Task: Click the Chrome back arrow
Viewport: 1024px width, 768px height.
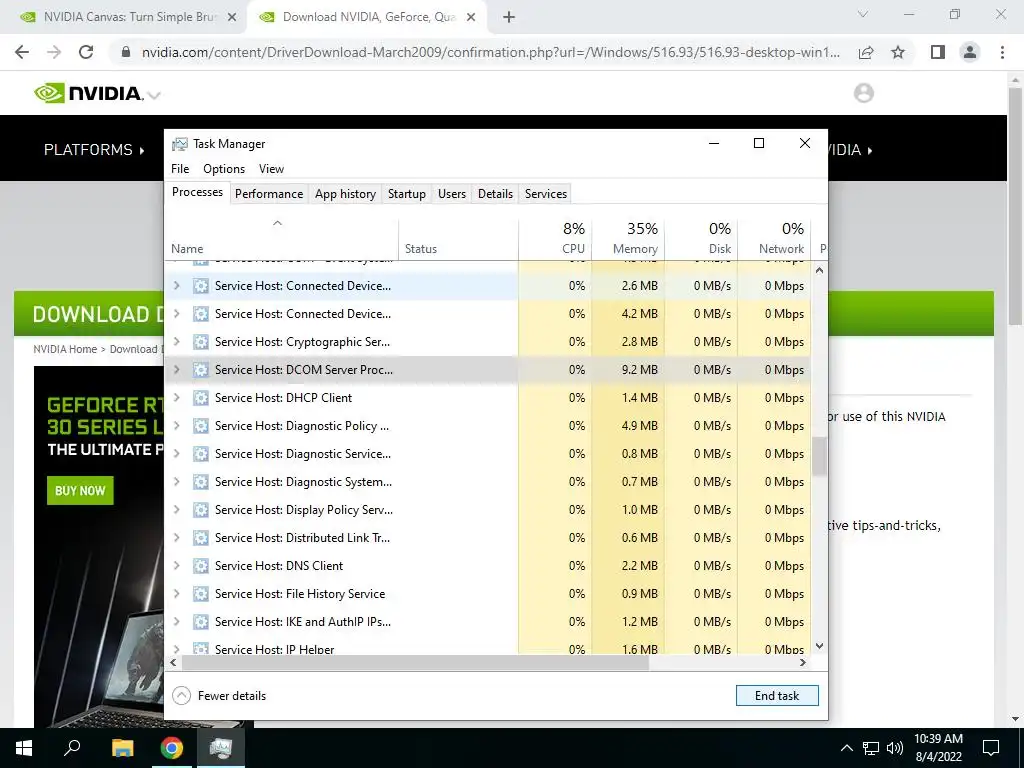Action: (x=22, y=52)
